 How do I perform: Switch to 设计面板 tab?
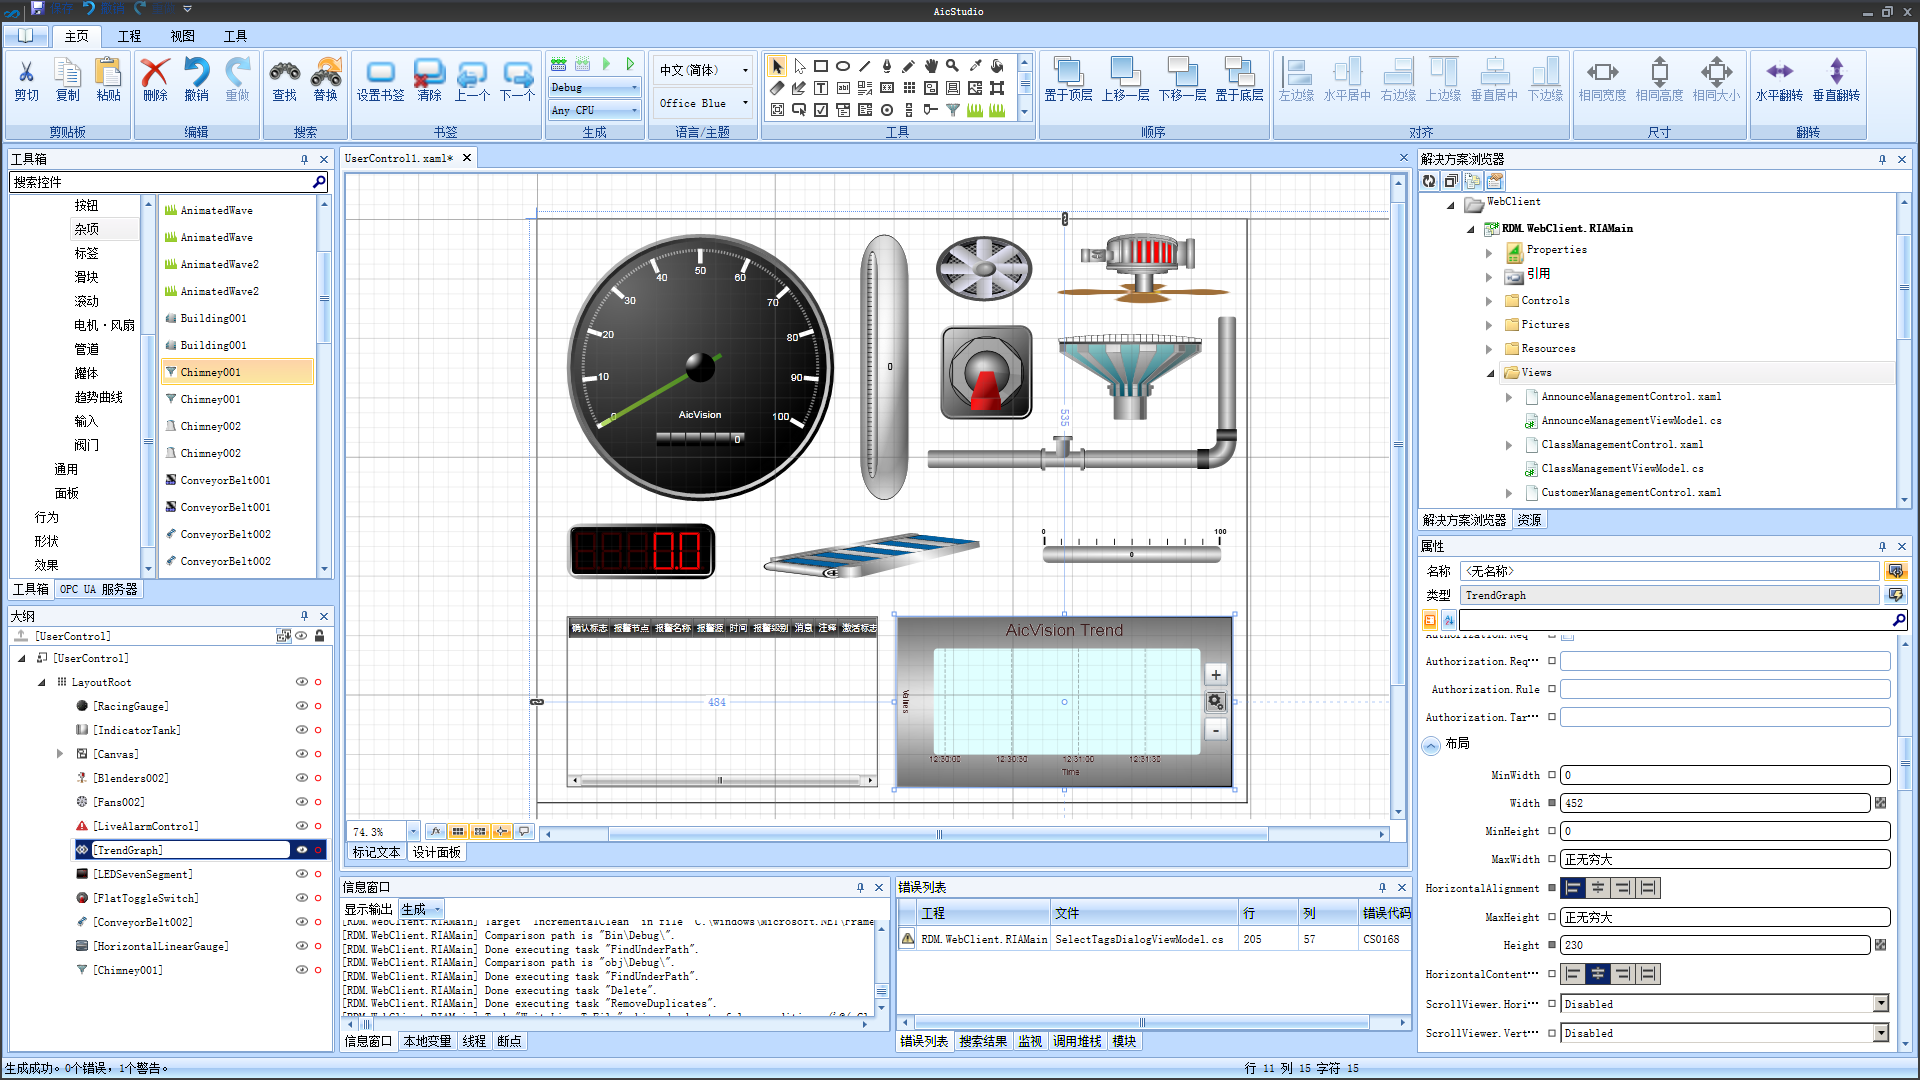pyautogui.click(x=437, y=852)
